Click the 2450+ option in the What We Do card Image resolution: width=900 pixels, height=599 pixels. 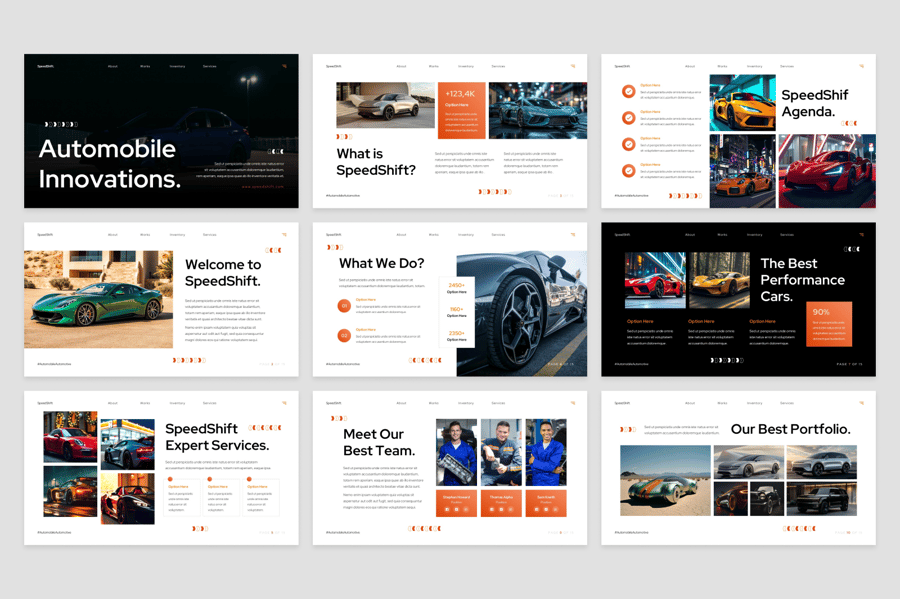456,288
